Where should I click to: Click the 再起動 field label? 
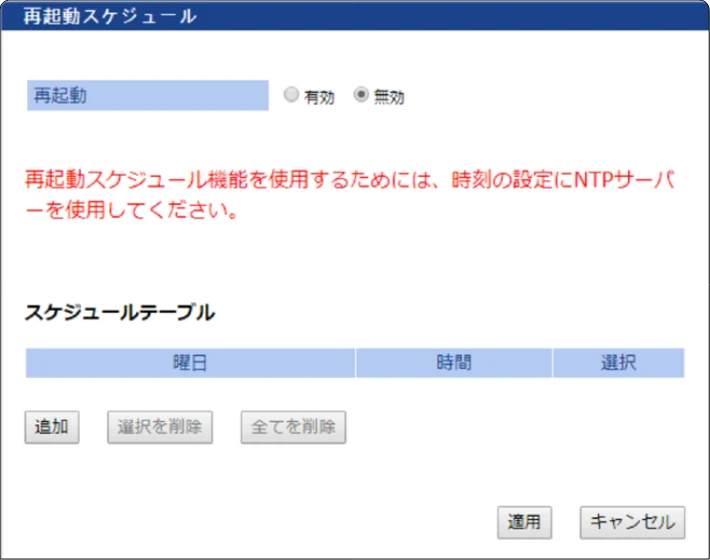pyautogui.click(x=148, y=96)
